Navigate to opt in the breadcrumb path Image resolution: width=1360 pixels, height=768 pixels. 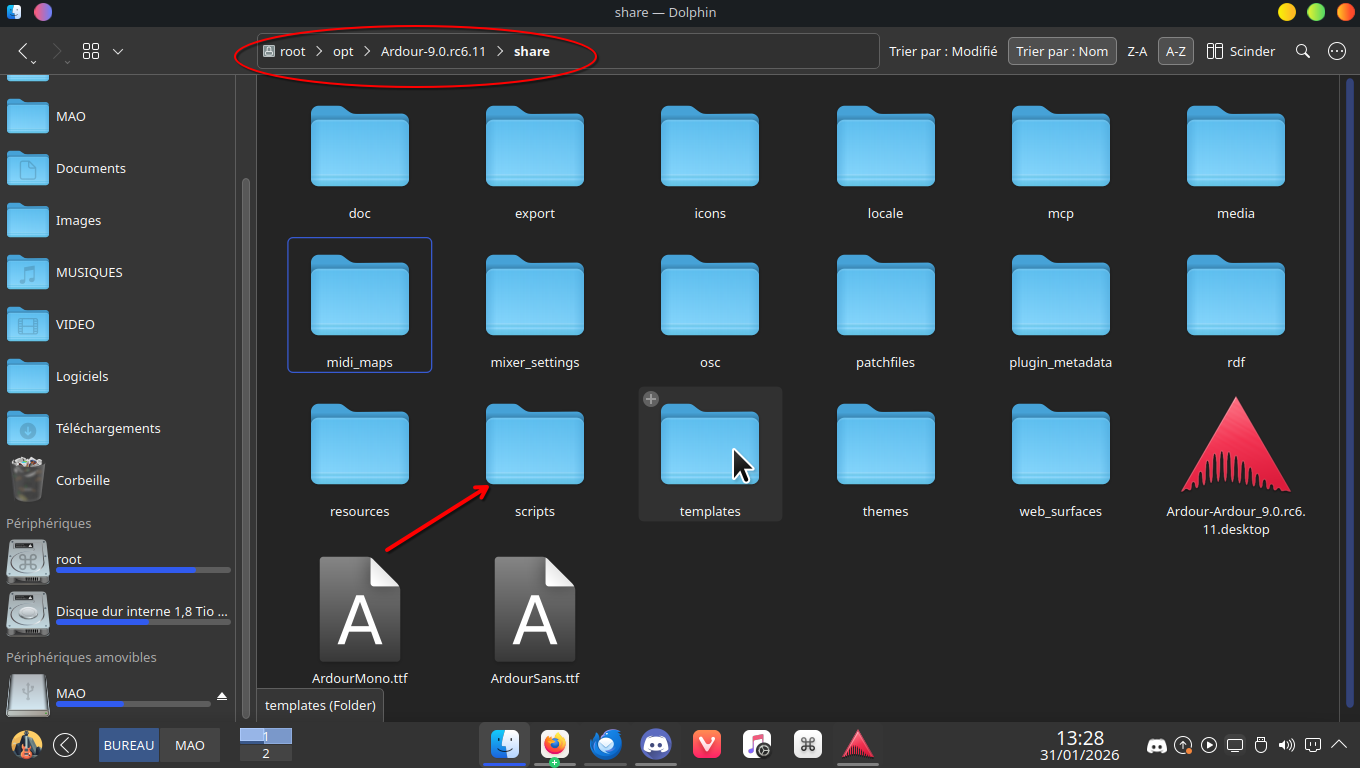tap(343, 51)
